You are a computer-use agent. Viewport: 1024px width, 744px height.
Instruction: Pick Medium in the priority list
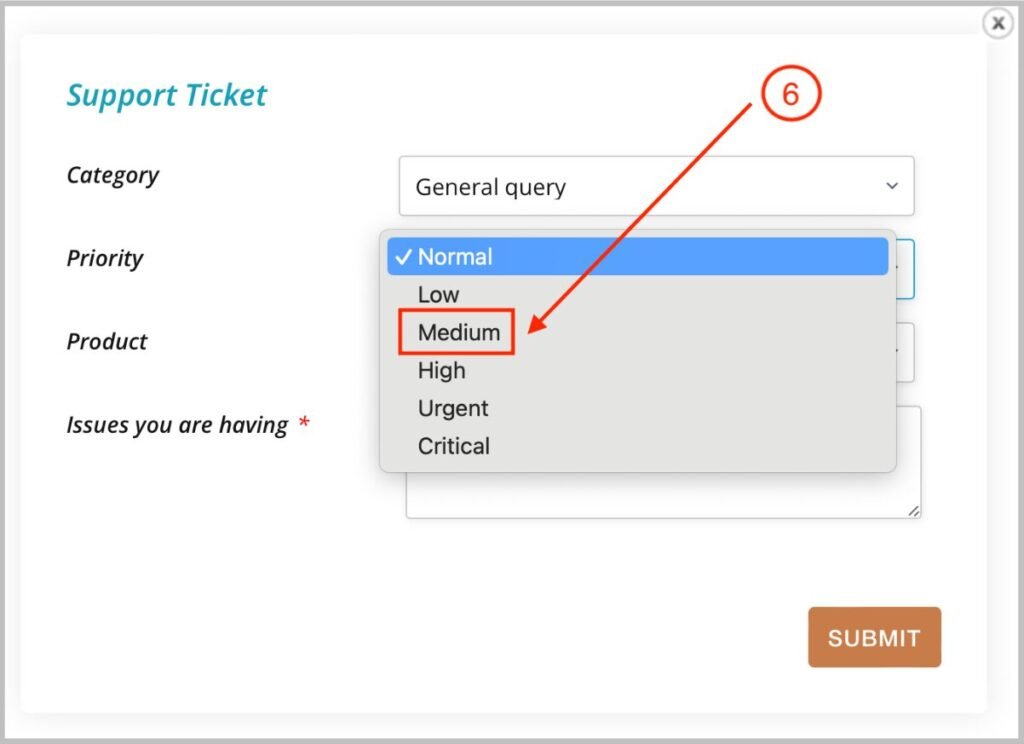click(x=459, y=333)
